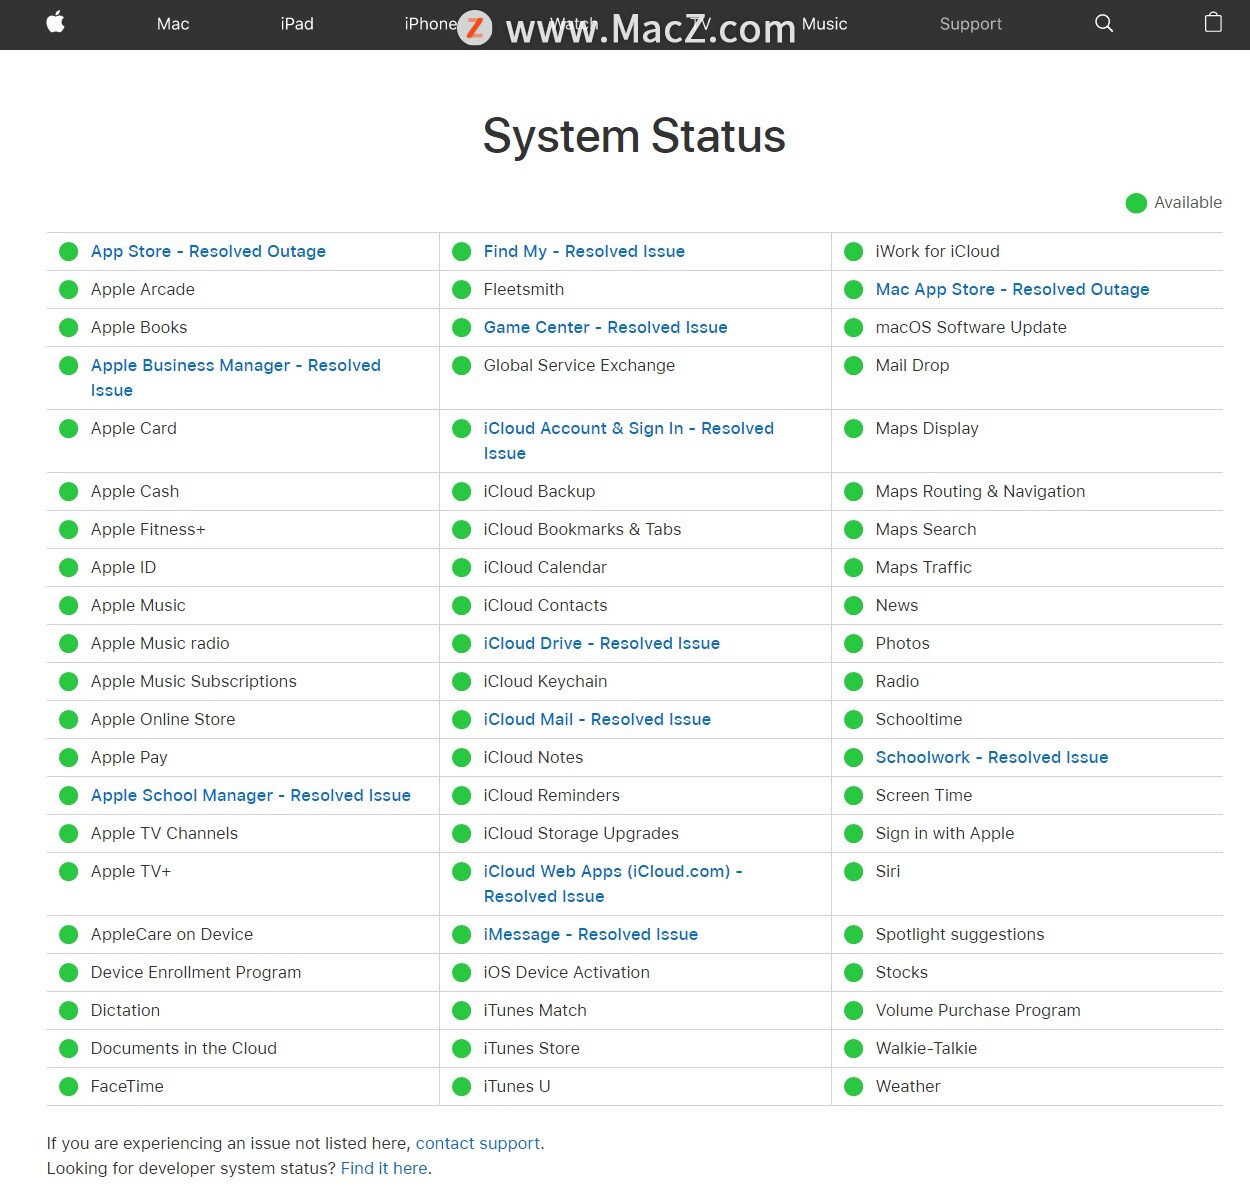Image resolution: width=1250 pixels, height=1197 pixels.
Task: Click the green status dot beside iCloud Backup
Action: pyautogui.click(x=461, y=492)
